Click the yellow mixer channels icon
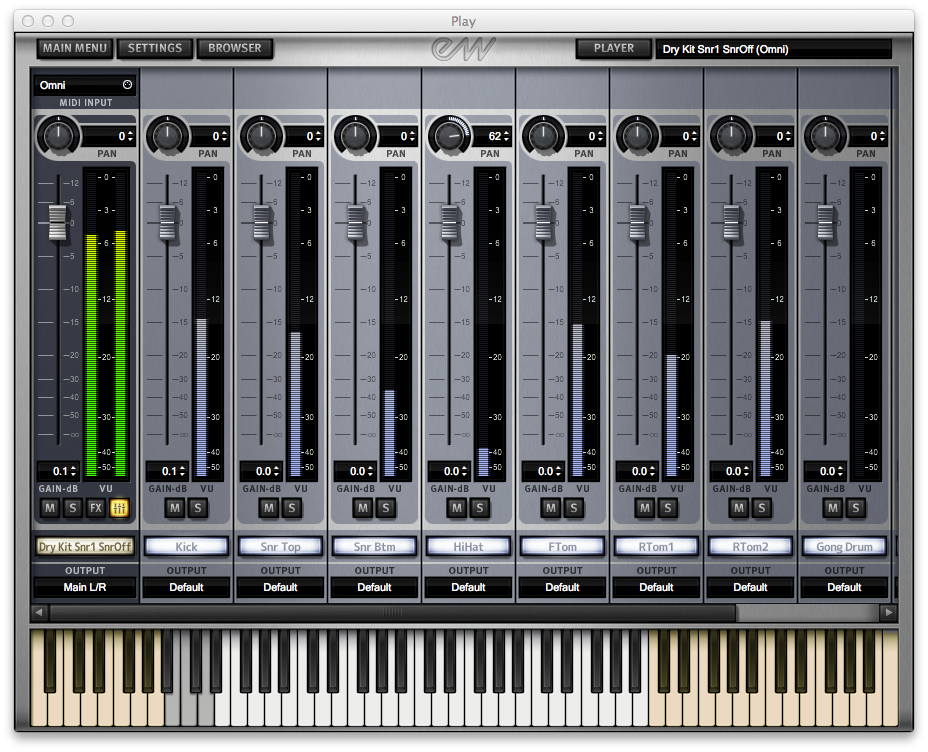This screenshot has width=928, height=752. pos(120,508)
